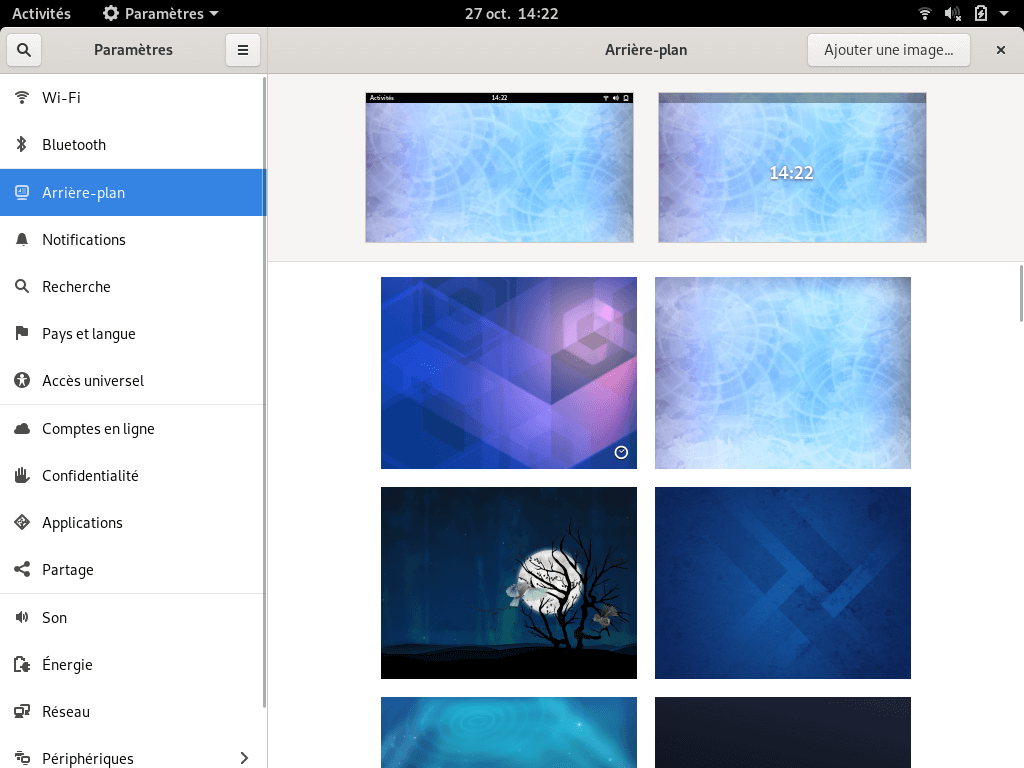Select Confidentialité settings panel
1024x768 pixels.
pyautogui.click(x=133, y=475)
